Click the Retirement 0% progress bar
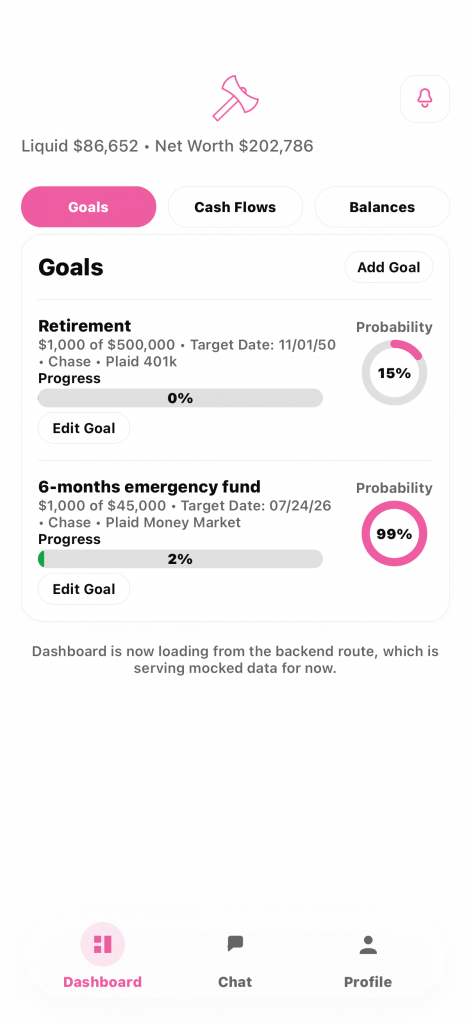Viewport: 471px width, 1024px height. pos(180,398)
